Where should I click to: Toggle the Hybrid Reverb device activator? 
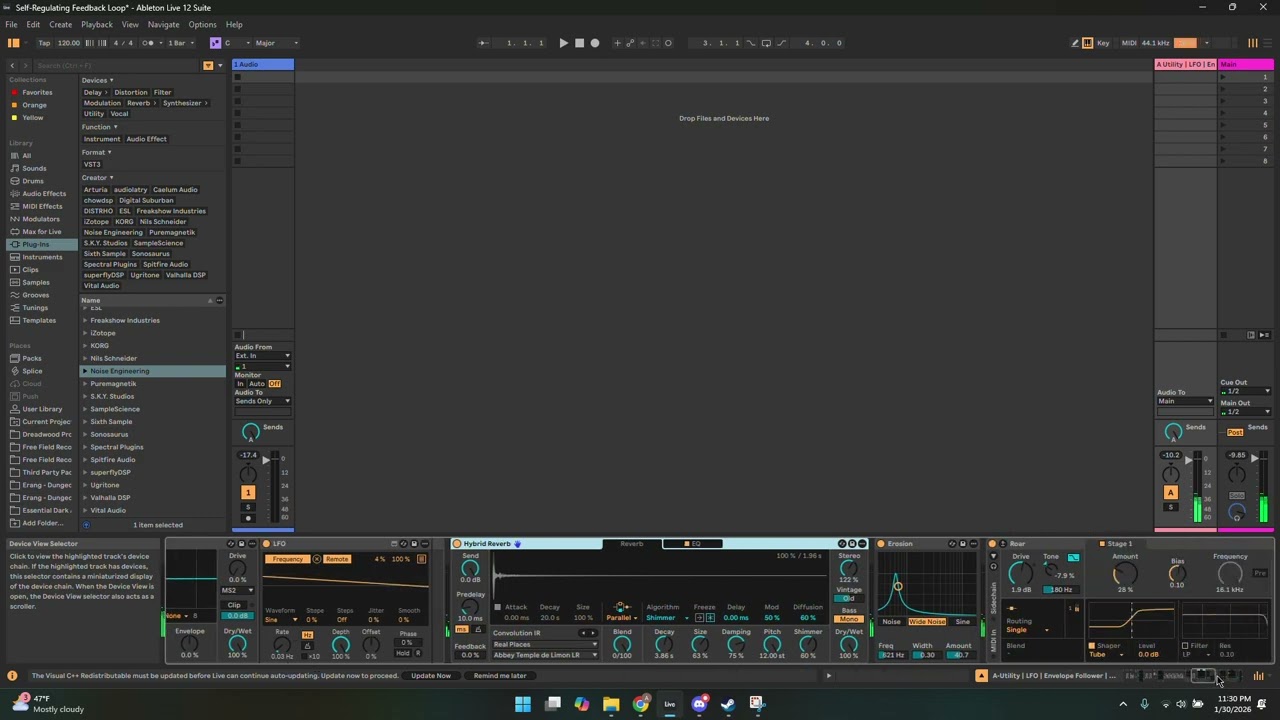(x=457, y=544)
